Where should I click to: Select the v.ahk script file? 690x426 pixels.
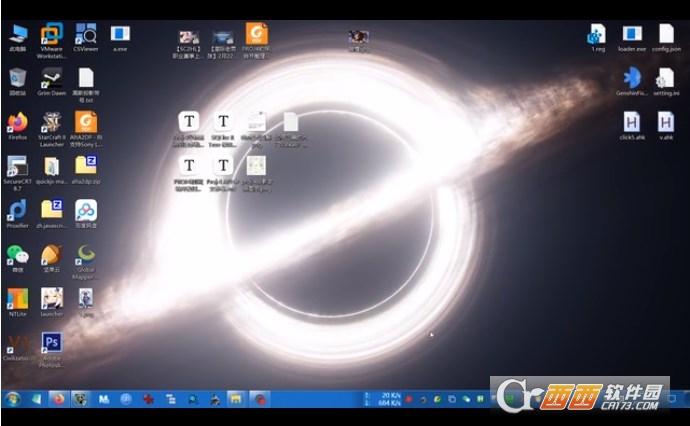pos(666,126)
